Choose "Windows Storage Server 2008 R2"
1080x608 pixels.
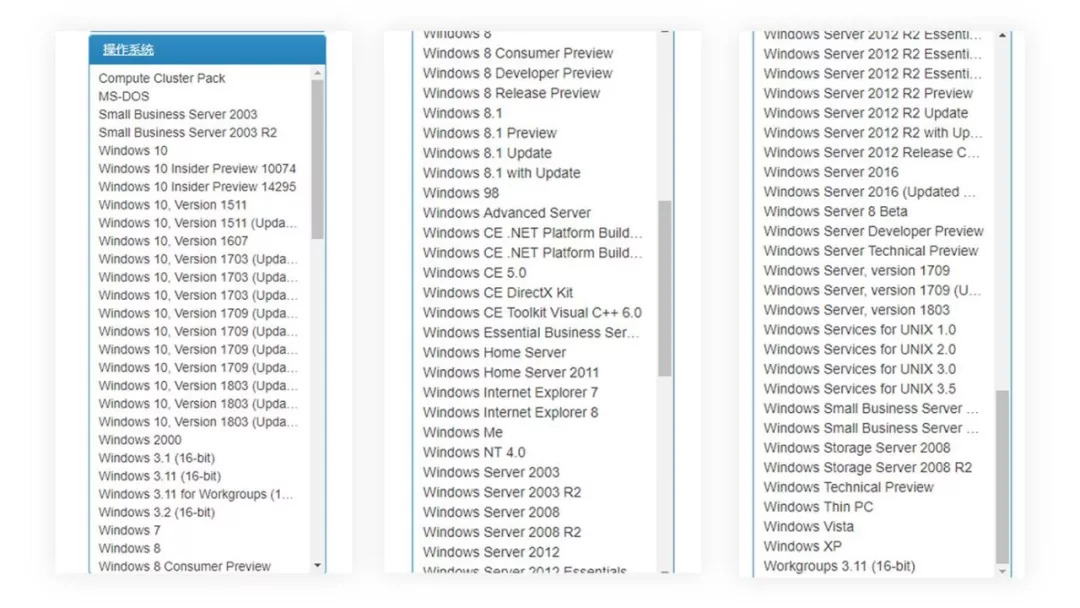tap(868, 468)
